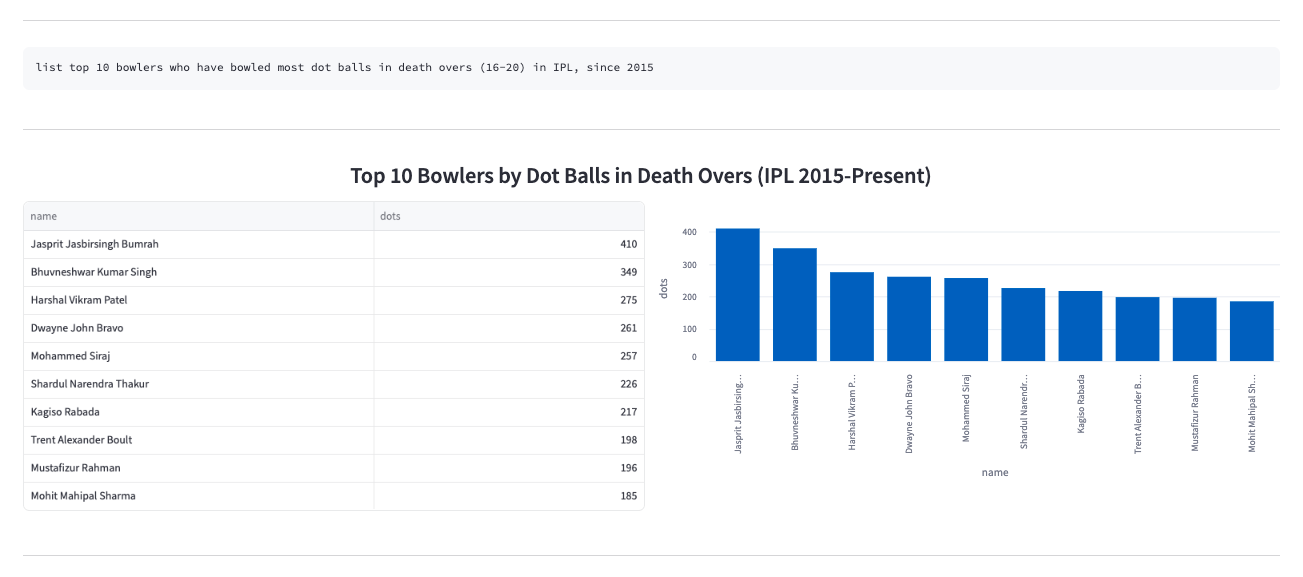Viewport: 1303px width, 577px height.
Task: Click the chart title heading text
Action: [x=640, y=176]
